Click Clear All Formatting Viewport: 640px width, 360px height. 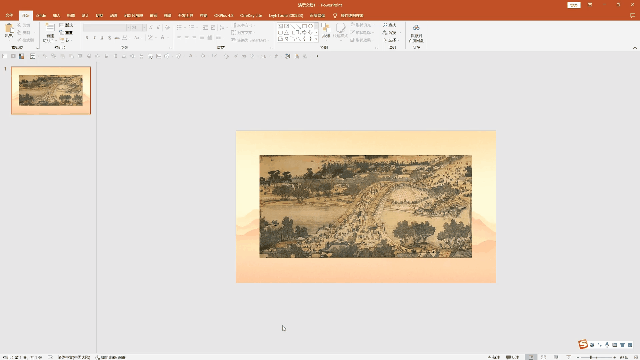[167, 28]
